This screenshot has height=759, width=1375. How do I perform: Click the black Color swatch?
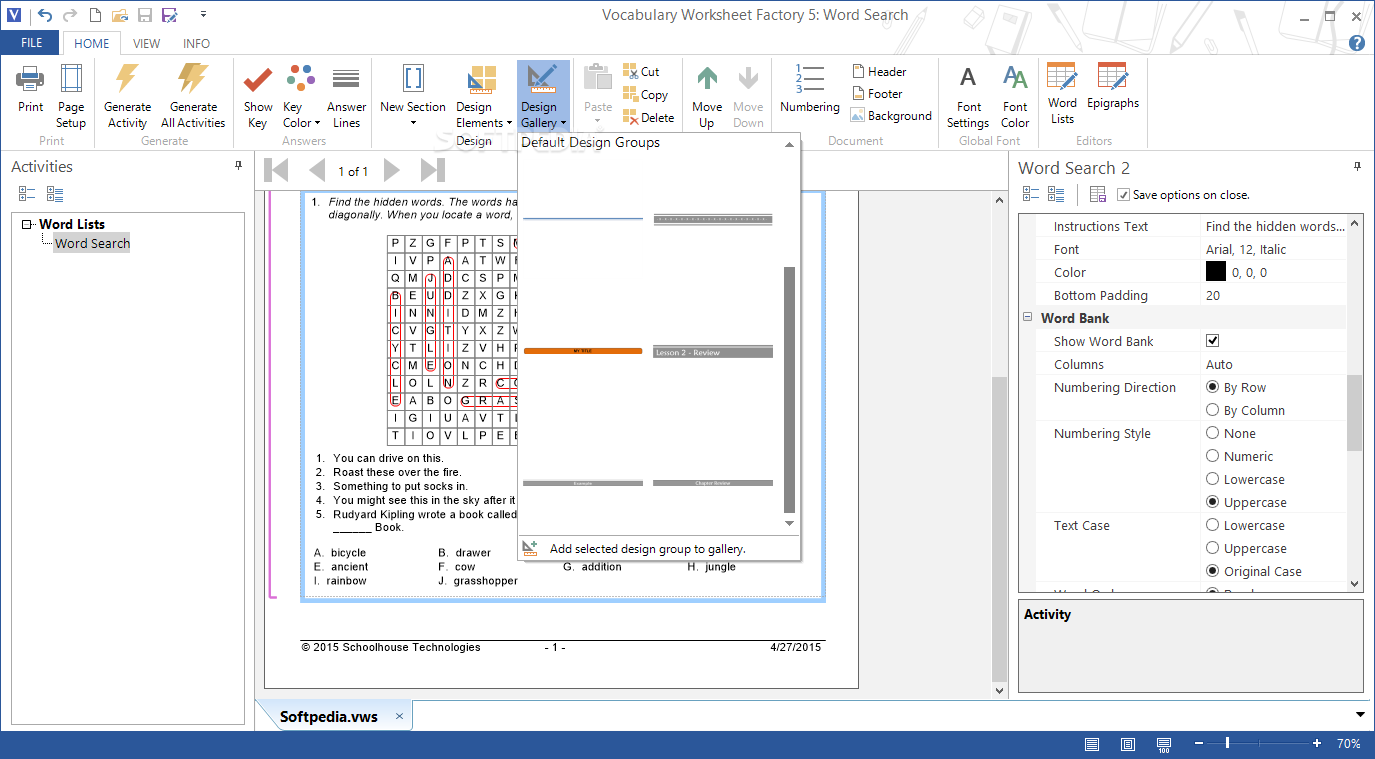(1216, 272)
